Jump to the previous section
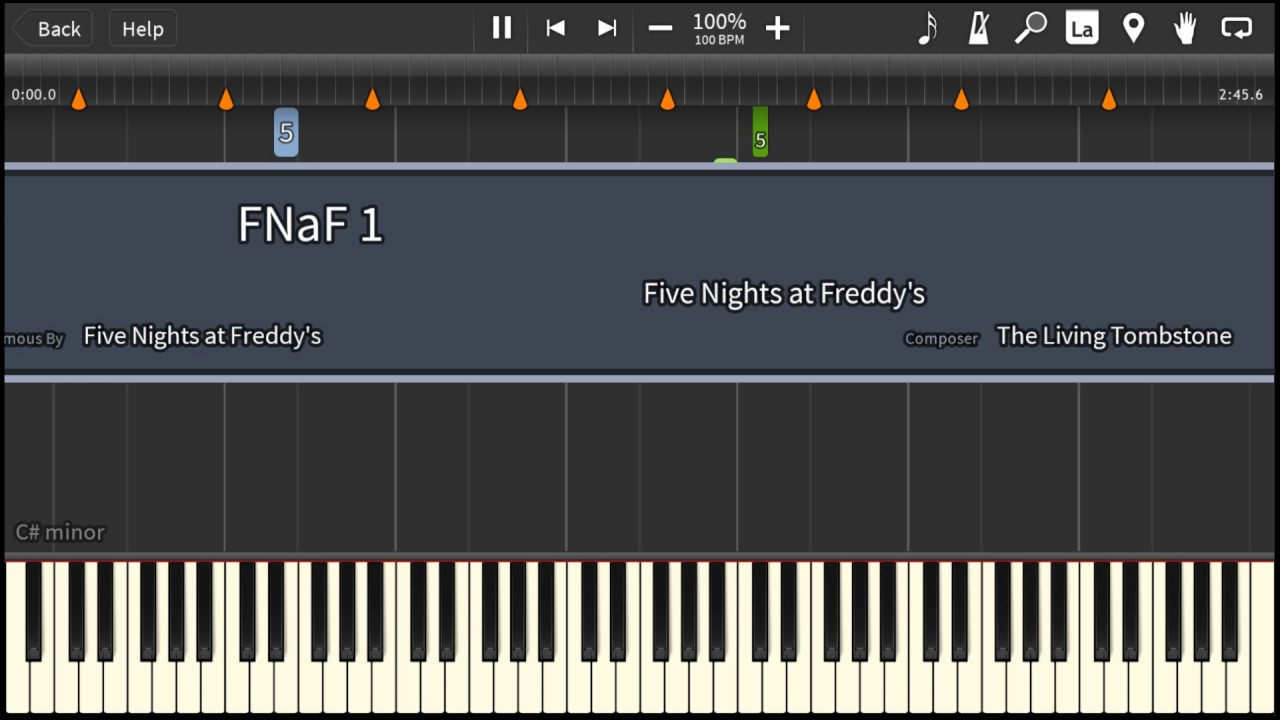Viewport: 1280px width, 720px height. [x=555, y=28]
